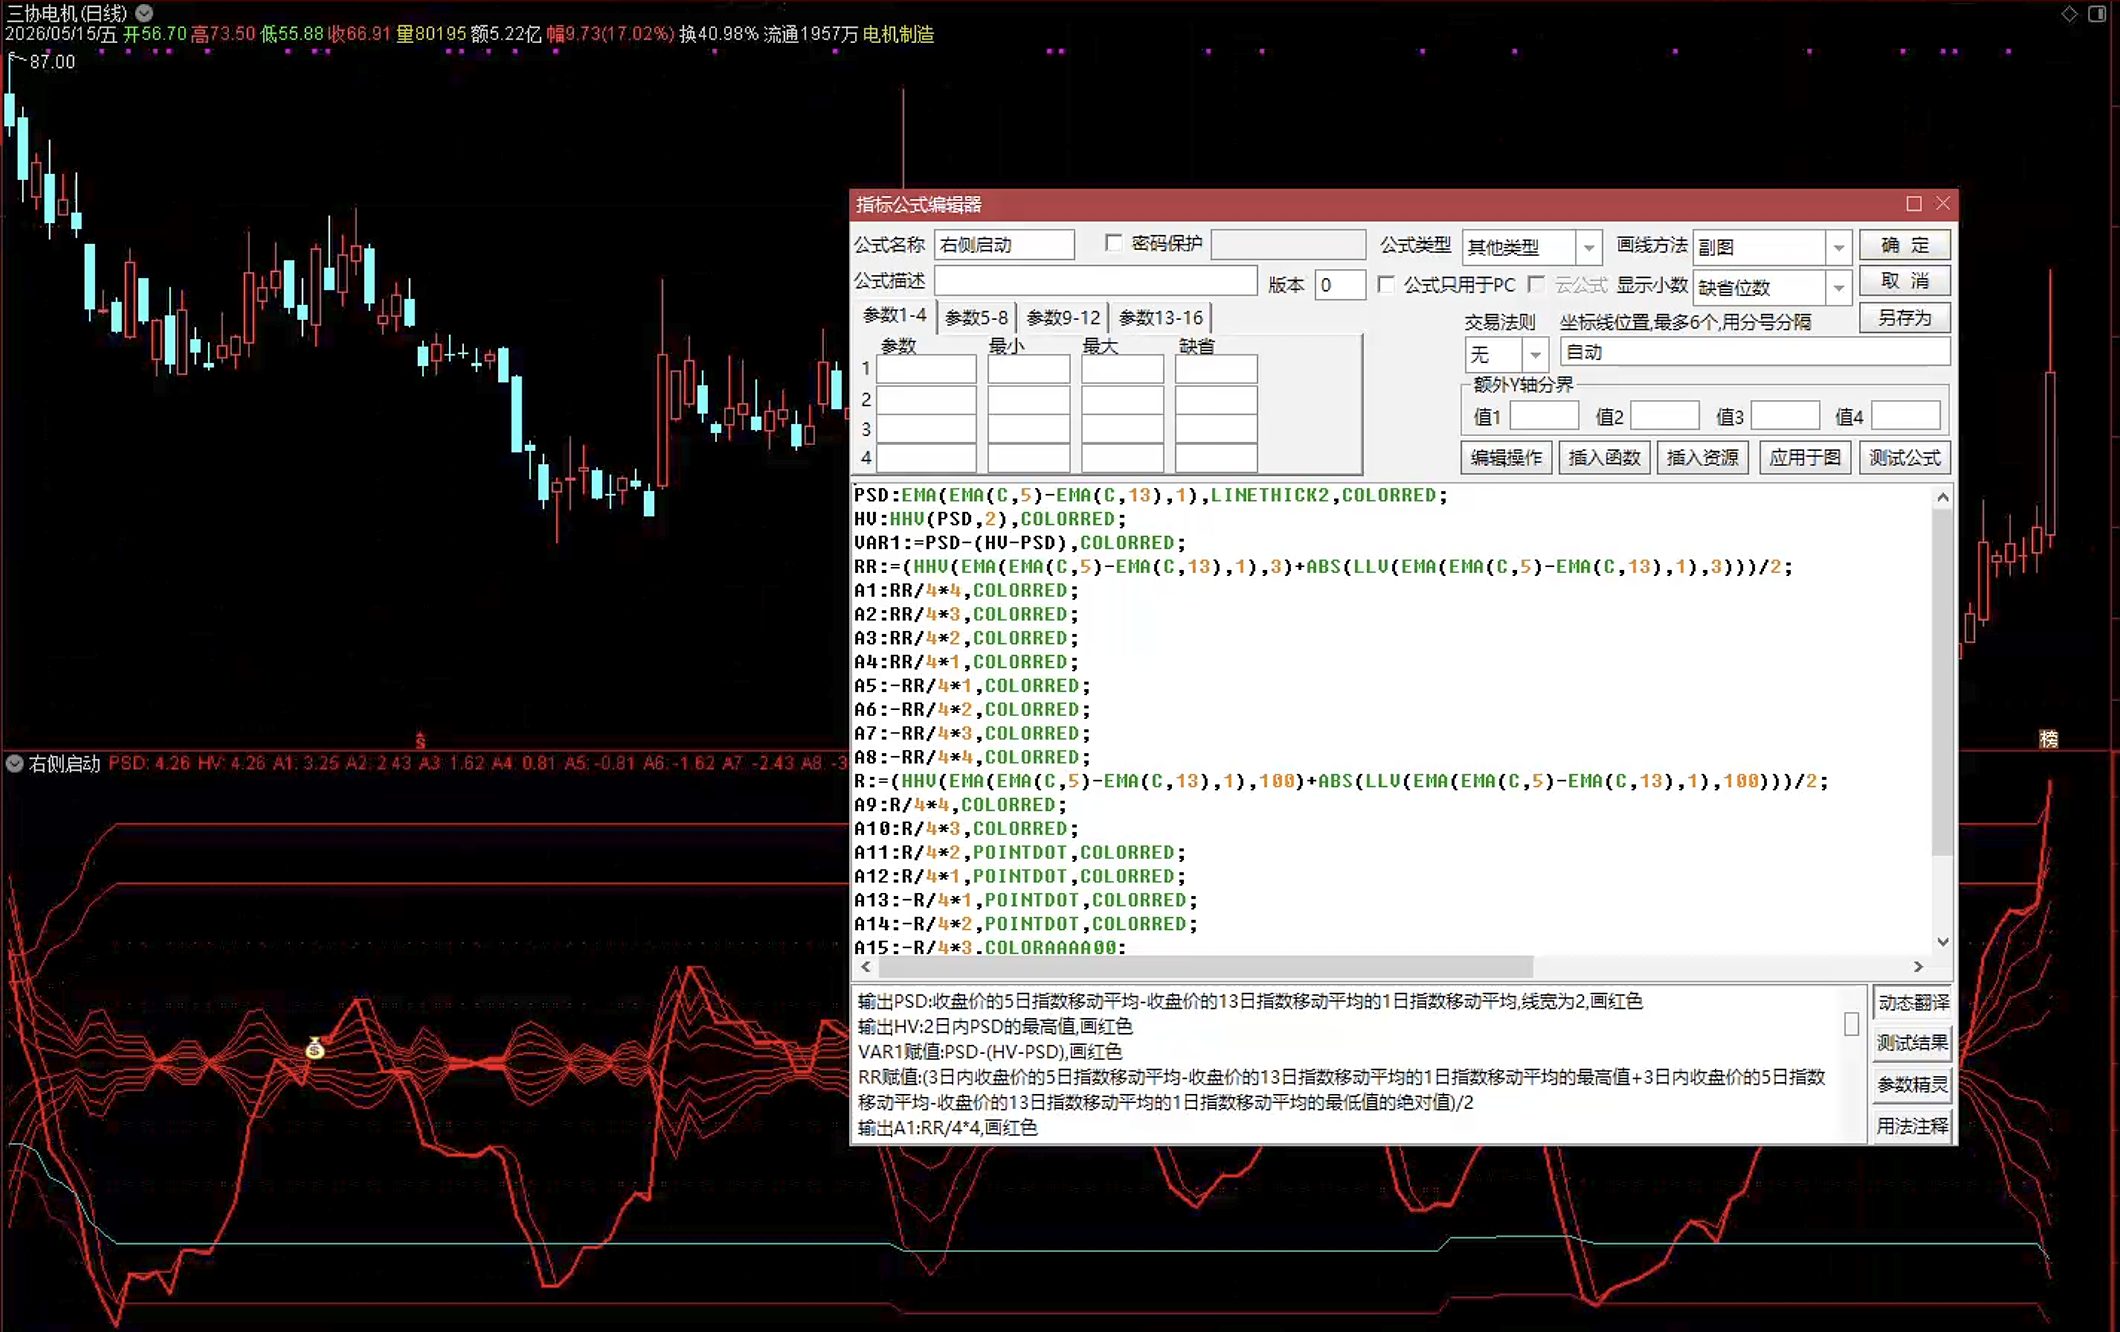2120x1332 pixels.
Task: Click 坐标线位置 自动 input field
Action: click(x=1755, y=352)
